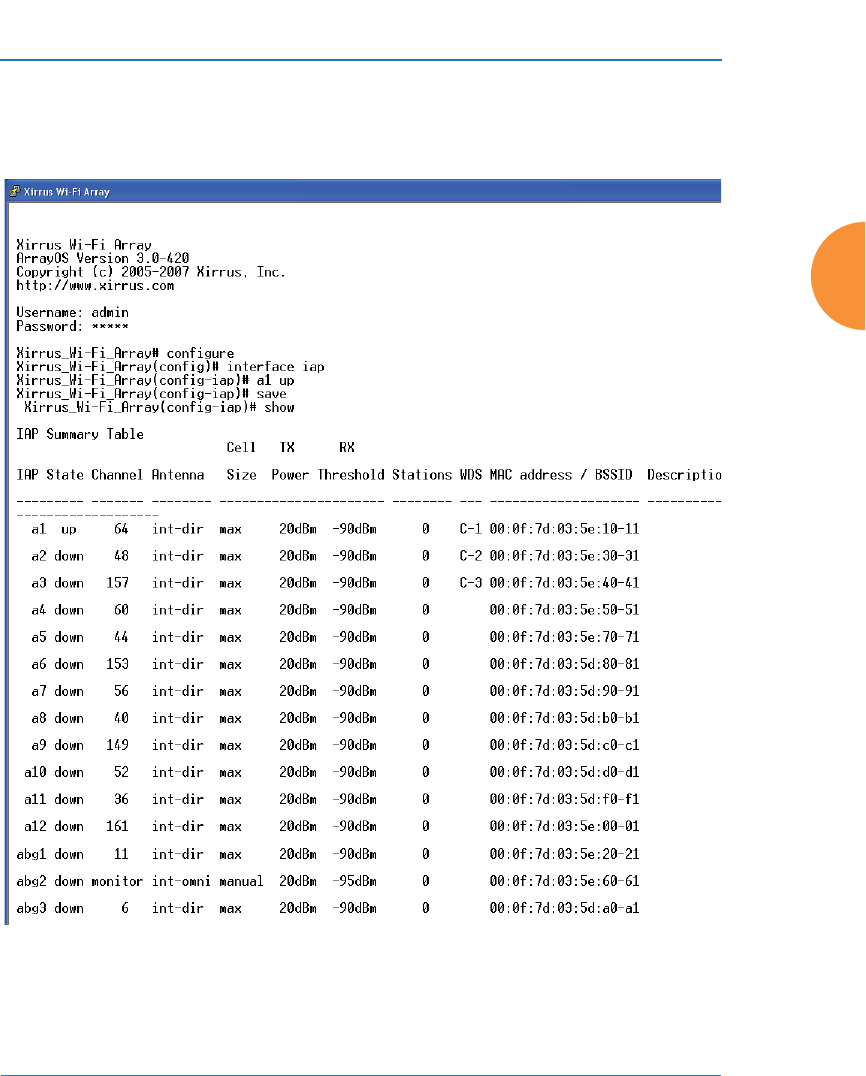Click the manual cell size value
Screen dimensions: 866x1076
[x=242, y=882]
